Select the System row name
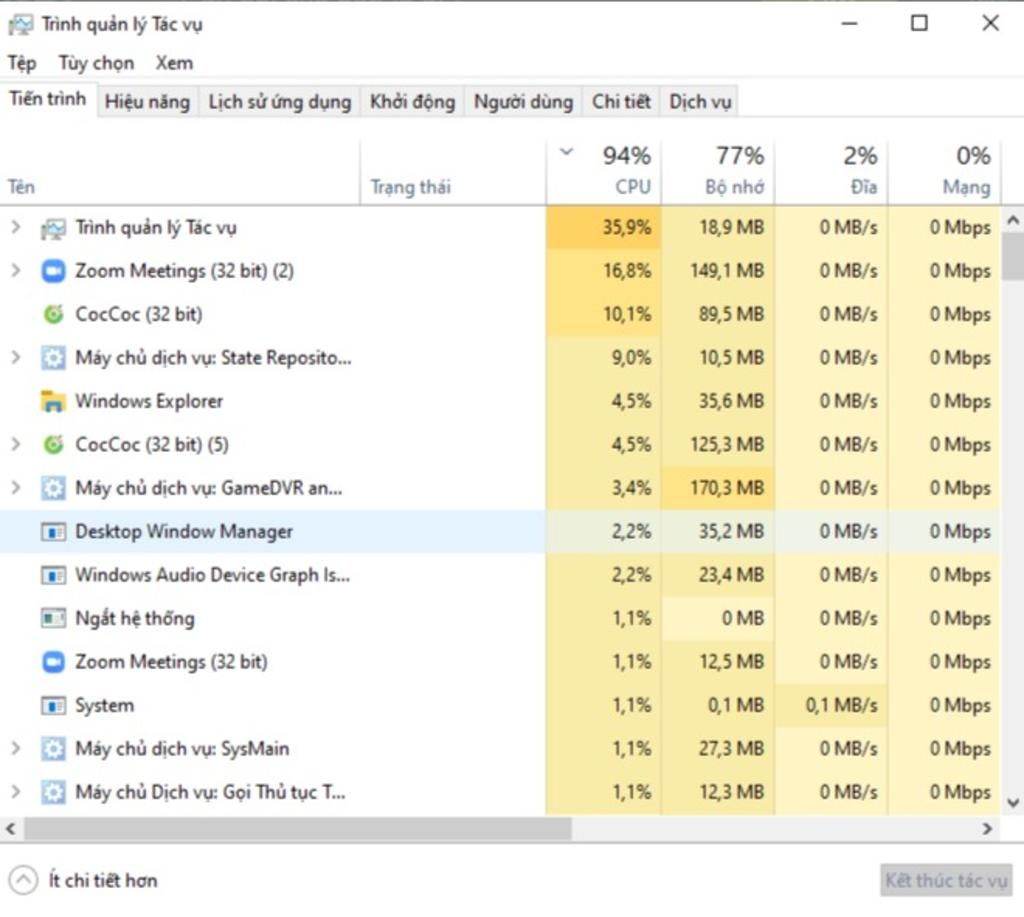 click(104, 705)
